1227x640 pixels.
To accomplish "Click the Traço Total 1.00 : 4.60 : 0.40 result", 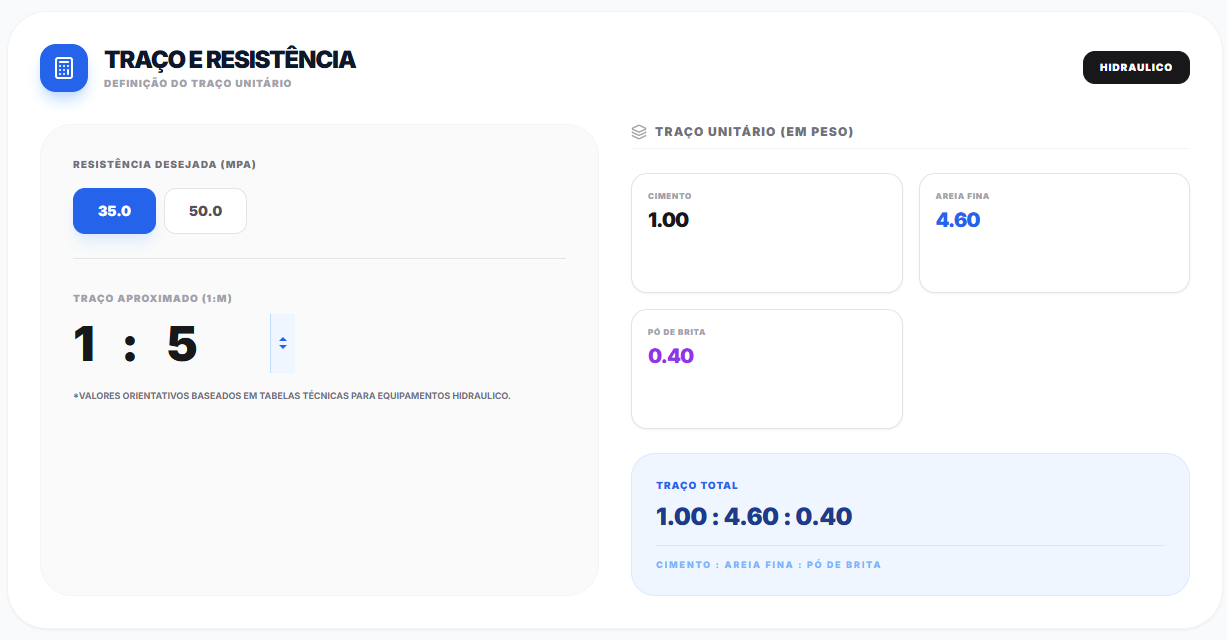I will pos(753,516).
